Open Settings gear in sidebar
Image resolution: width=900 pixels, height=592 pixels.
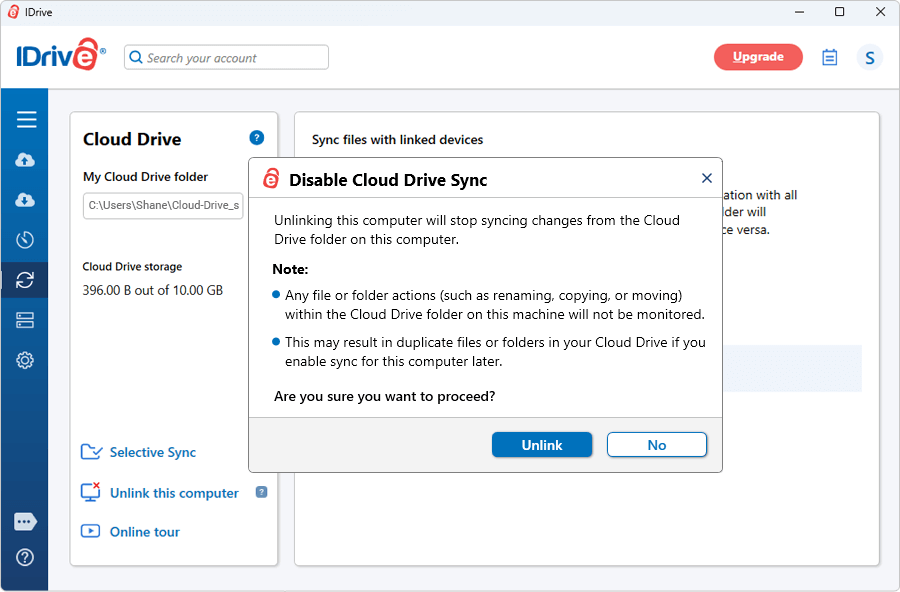pos(26,360)
